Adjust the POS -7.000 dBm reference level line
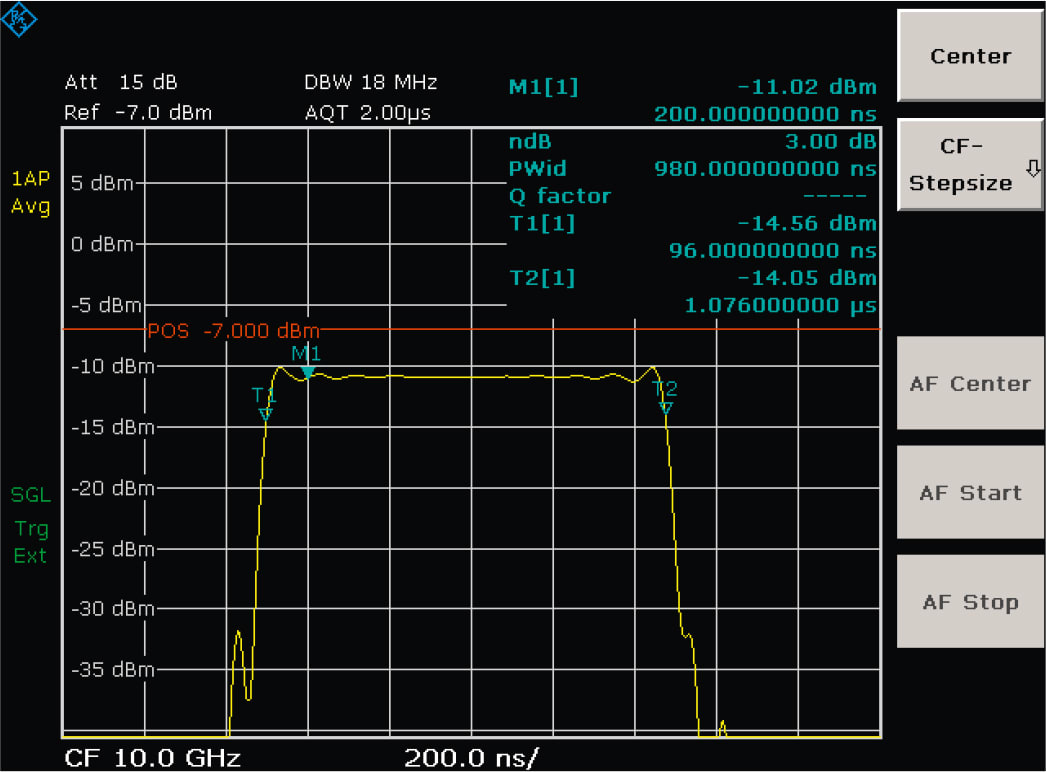The width and height of the screenshot is (1046, 772). [x=232, y=330]
